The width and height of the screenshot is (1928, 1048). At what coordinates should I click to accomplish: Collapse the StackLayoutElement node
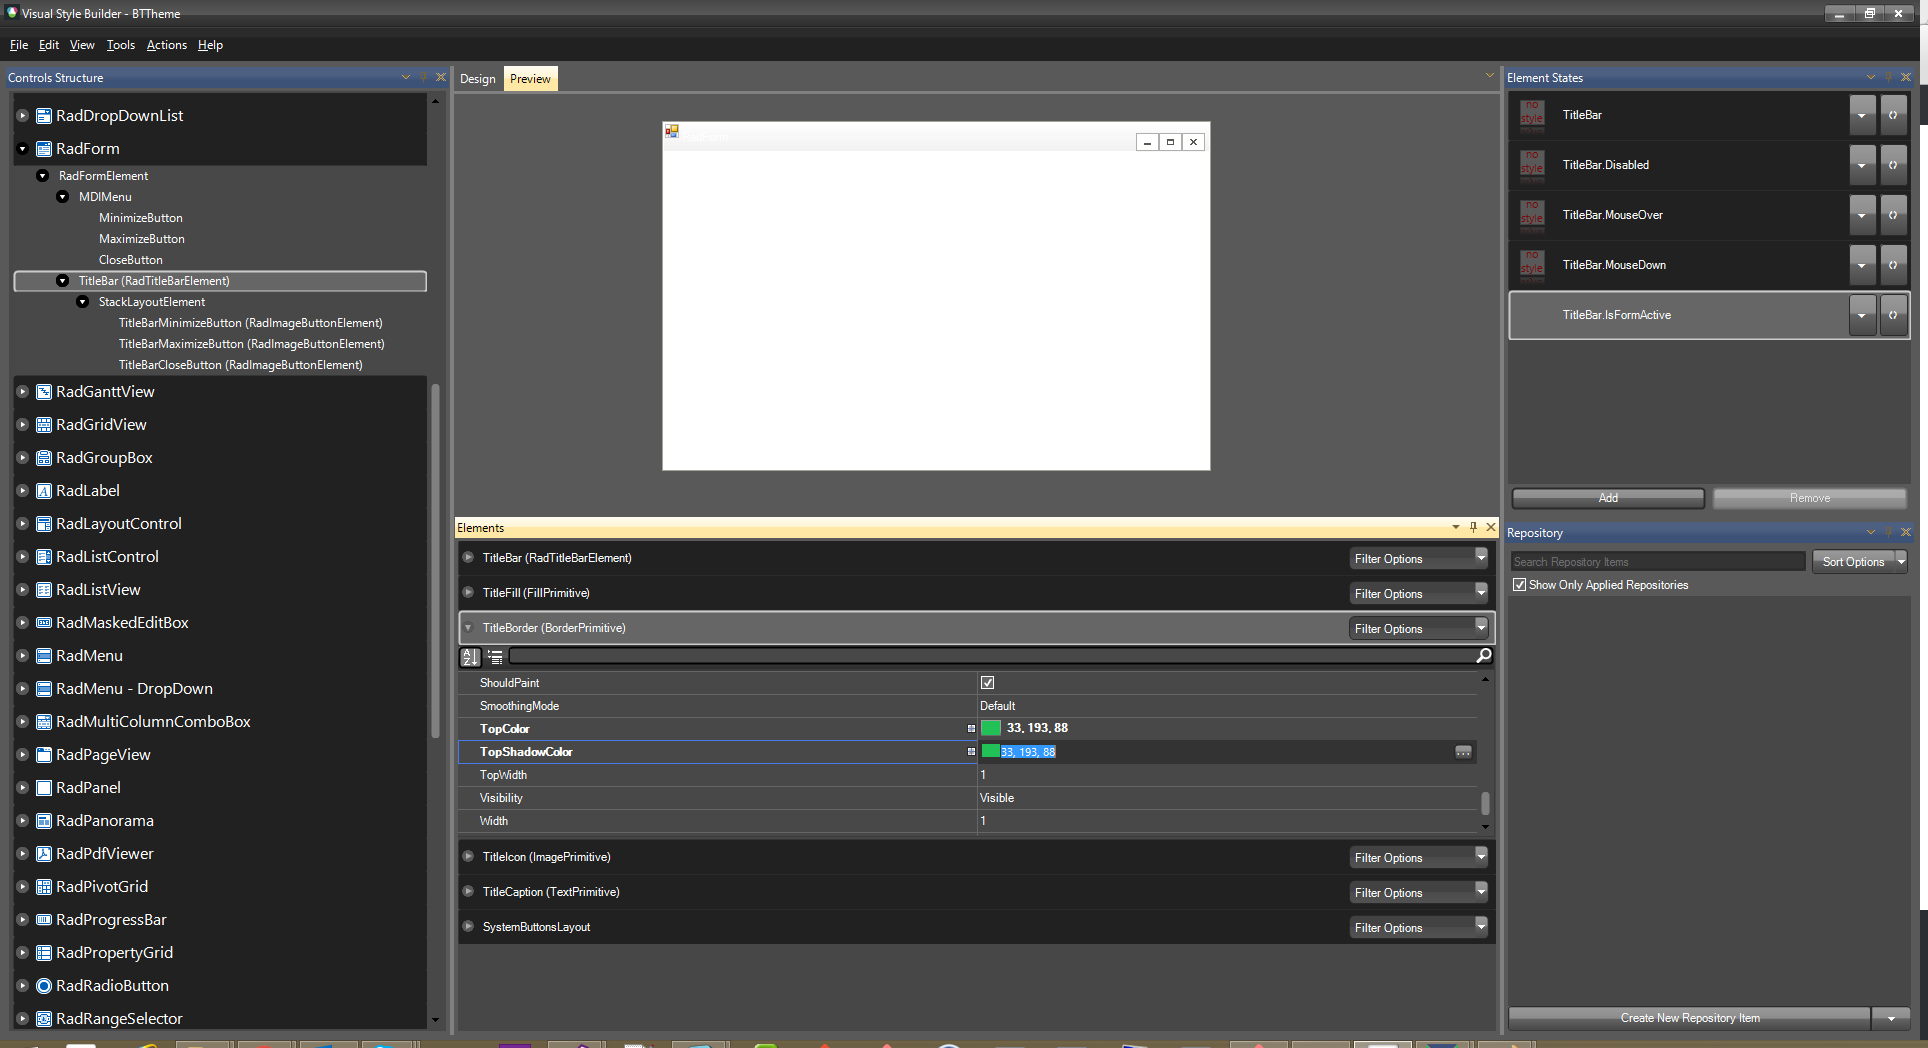coord(82,302)
